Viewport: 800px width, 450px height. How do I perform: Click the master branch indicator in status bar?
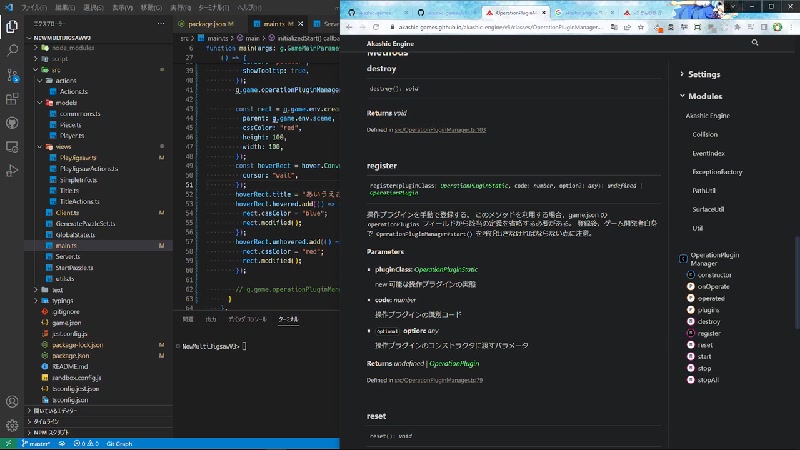coord(38,443)
